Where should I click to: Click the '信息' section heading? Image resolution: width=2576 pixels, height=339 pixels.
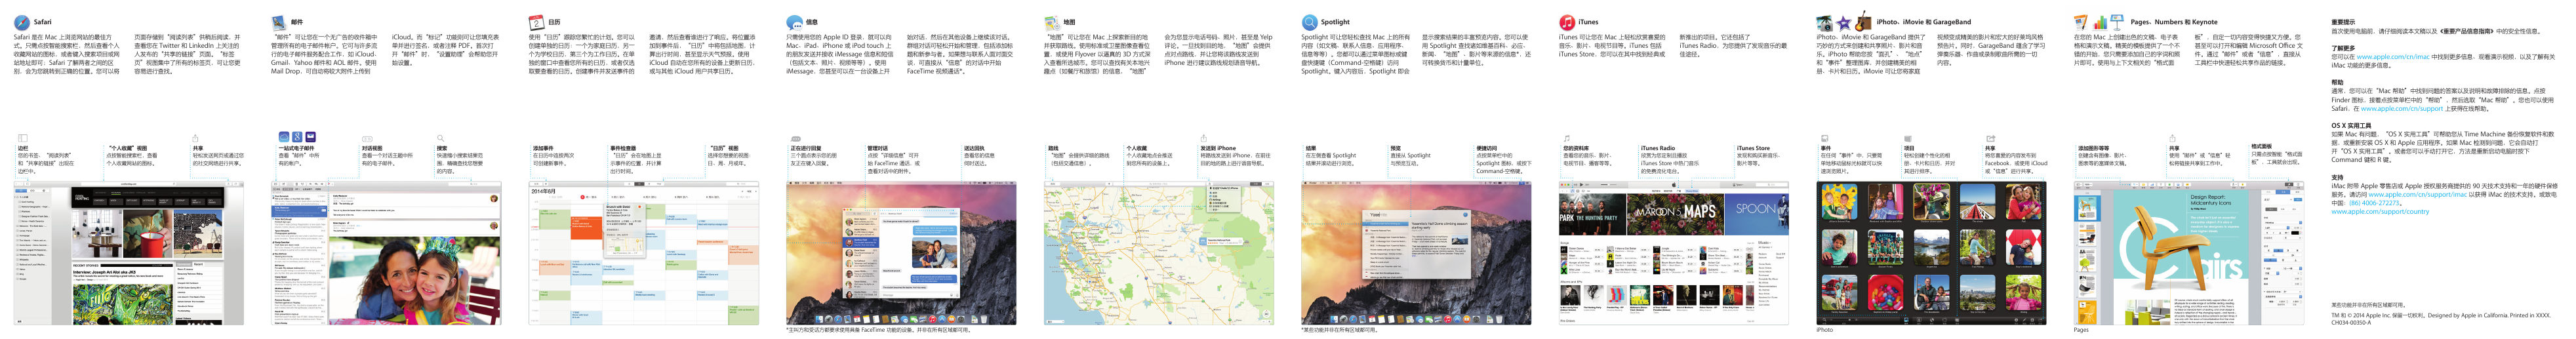click(x=812, y=22)
